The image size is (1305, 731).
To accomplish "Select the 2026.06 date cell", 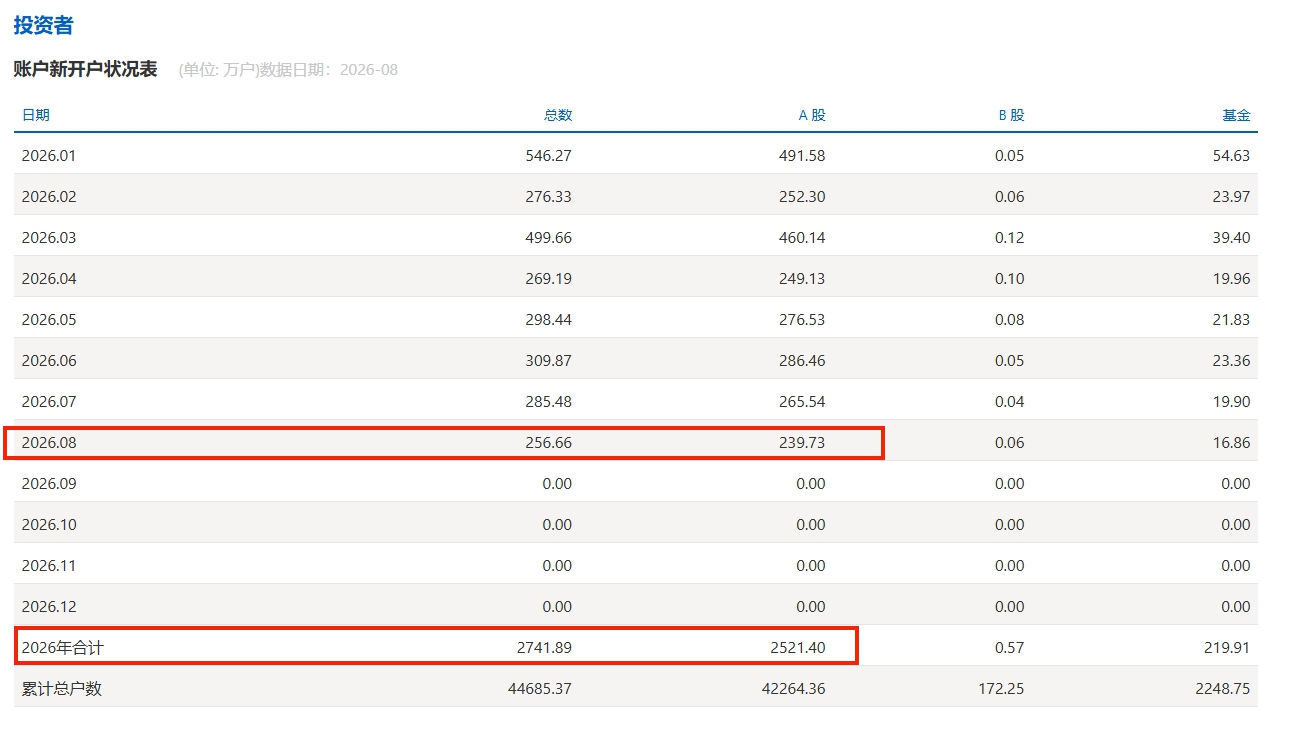I will (49, 361).
